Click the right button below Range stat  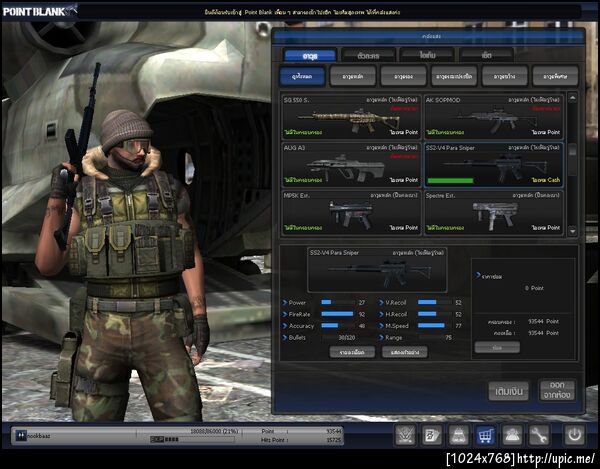pyautogui.click(x=404, y=352)
